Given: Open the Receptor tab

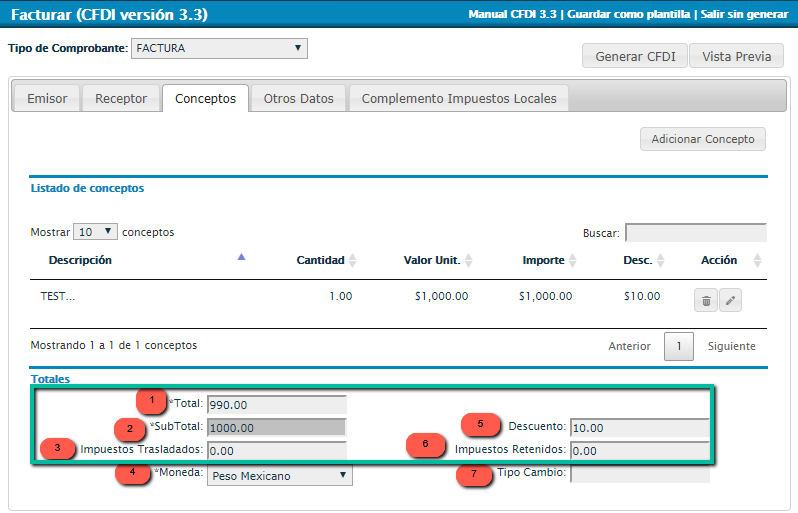Looking at the screenshot, I should (121, 99).
